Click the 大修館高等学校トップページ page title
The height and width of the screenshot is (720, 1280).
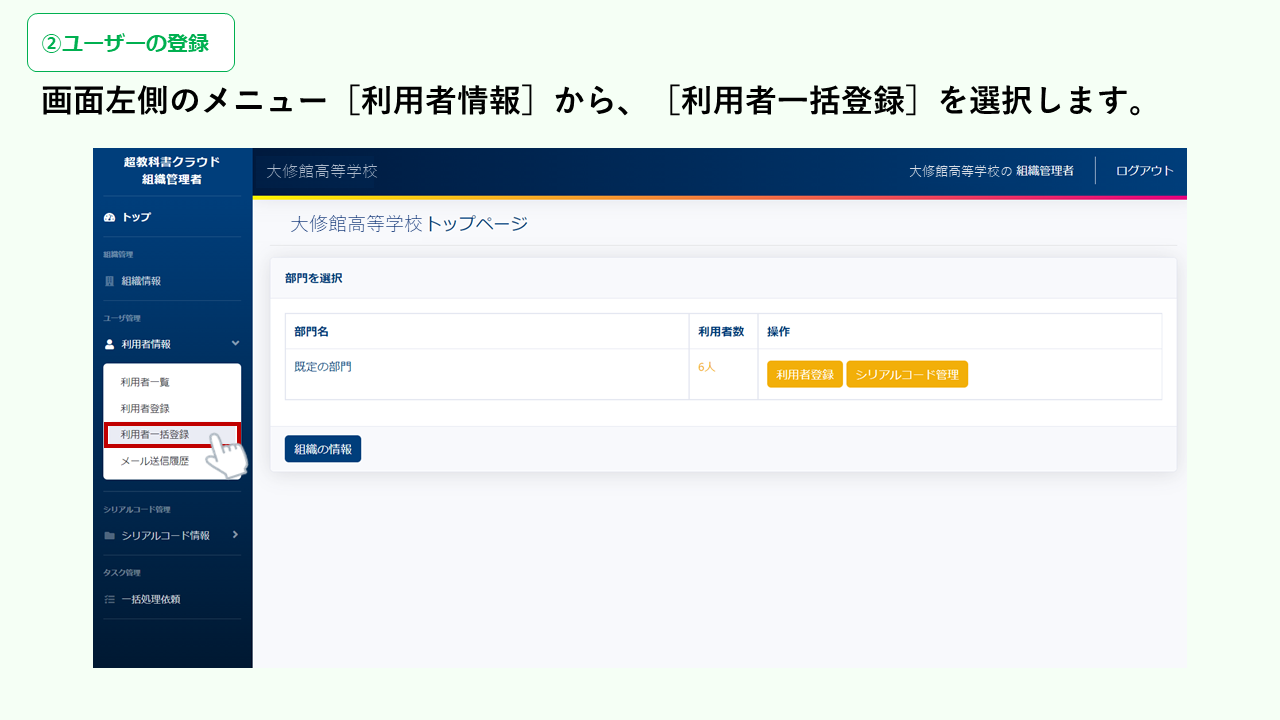[409, 224]
